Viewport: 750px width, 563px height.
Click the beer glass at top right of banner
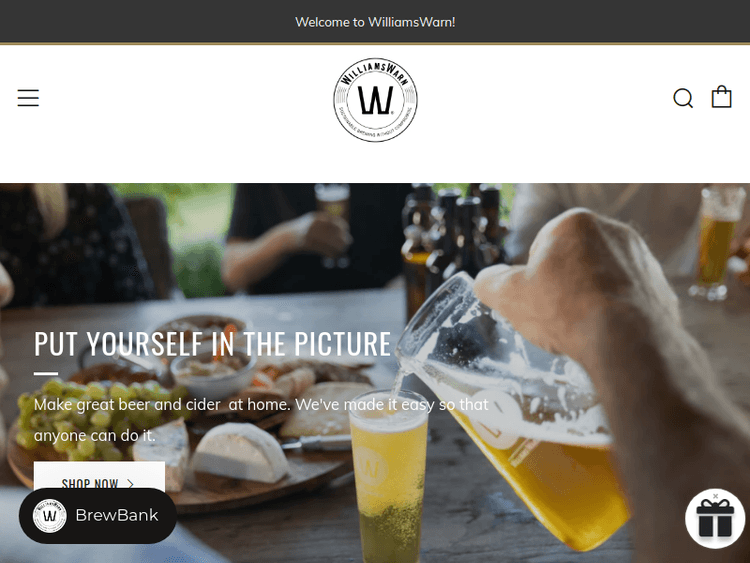tap(714, 244)
